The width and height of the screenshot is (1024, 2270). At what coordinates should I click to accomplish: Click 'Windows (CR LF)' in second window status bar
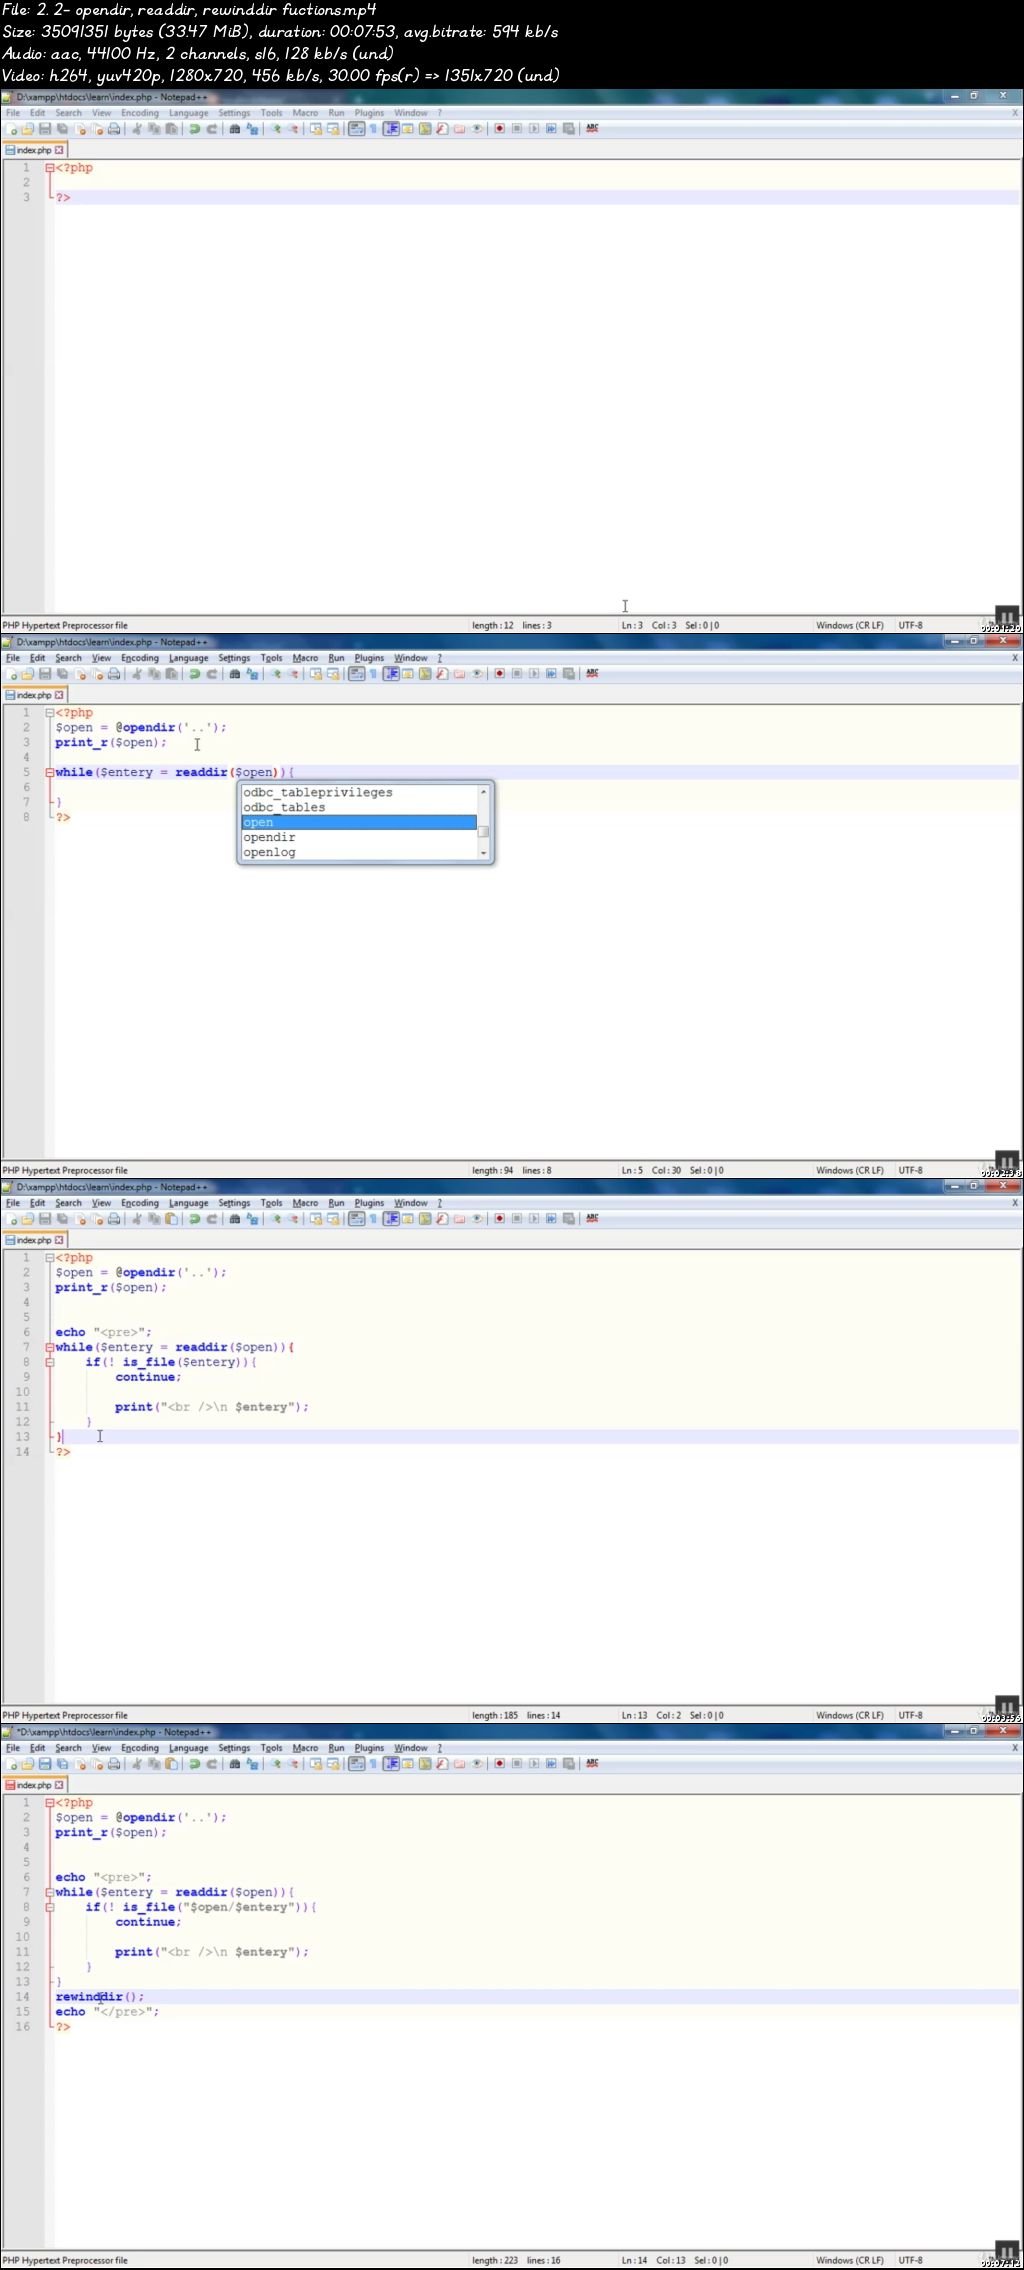[850, 1170]
